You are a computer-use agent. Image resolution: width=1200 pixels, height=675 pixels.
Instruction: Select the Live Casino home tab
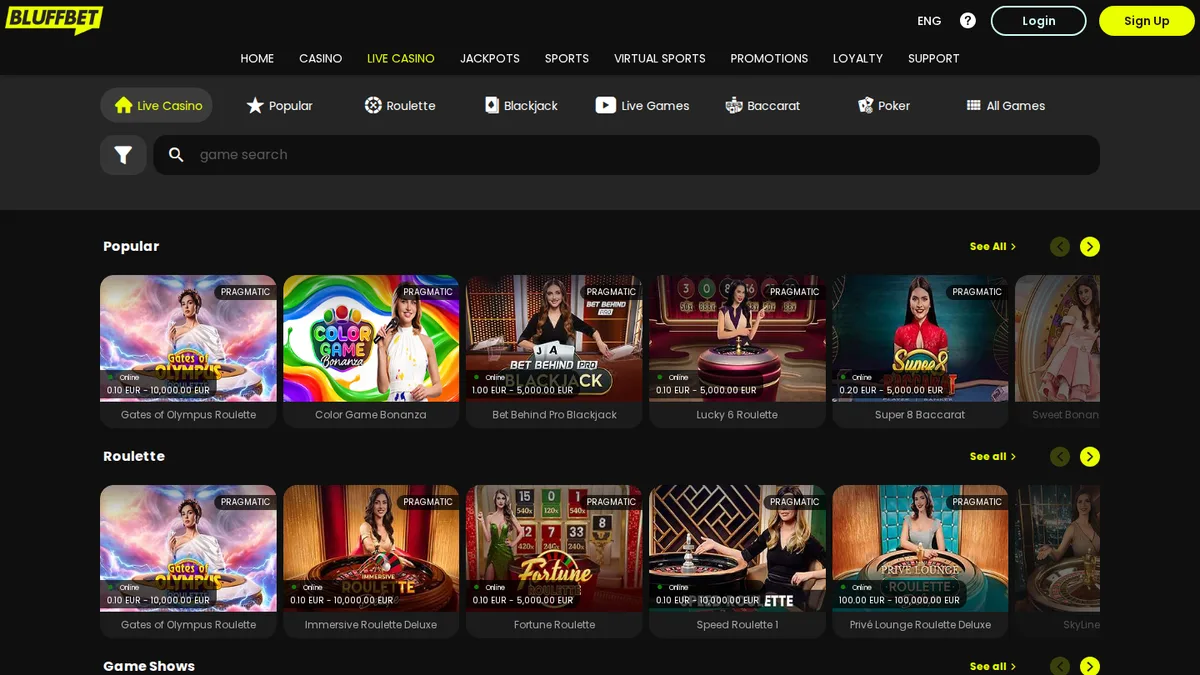point(156,105)
